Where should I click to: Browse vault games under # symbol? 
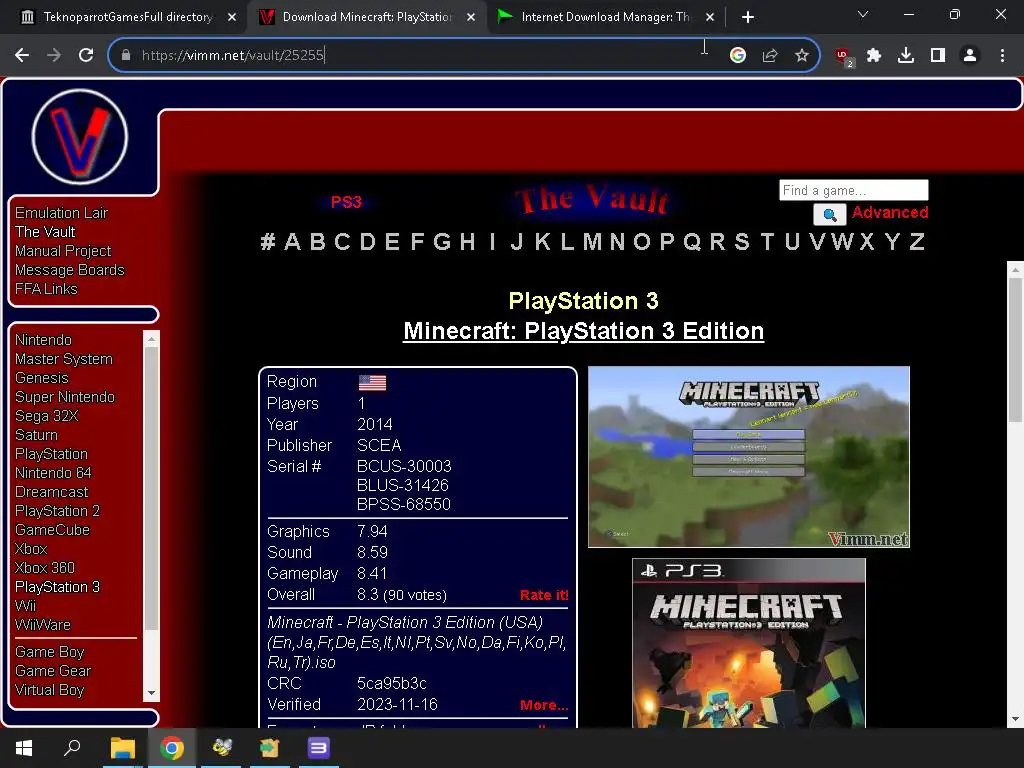[x=267, y=242]
